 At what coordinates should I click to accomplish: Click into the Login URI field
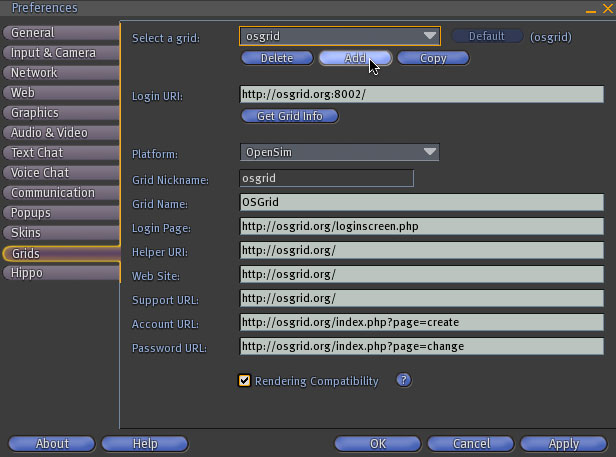click(x=422, y=94)
